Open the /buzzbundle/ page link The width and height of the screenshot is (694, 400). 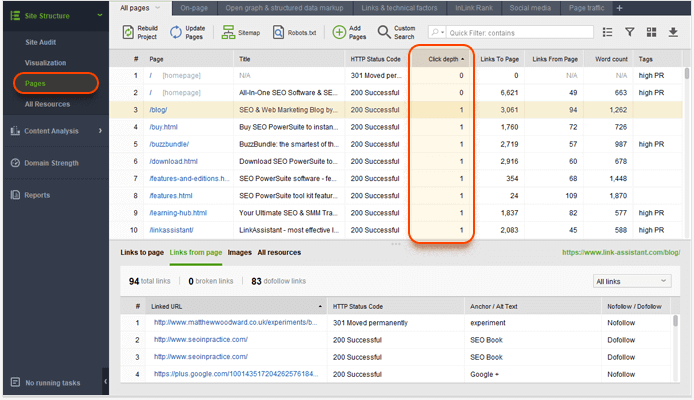click(x=169, y=144)
